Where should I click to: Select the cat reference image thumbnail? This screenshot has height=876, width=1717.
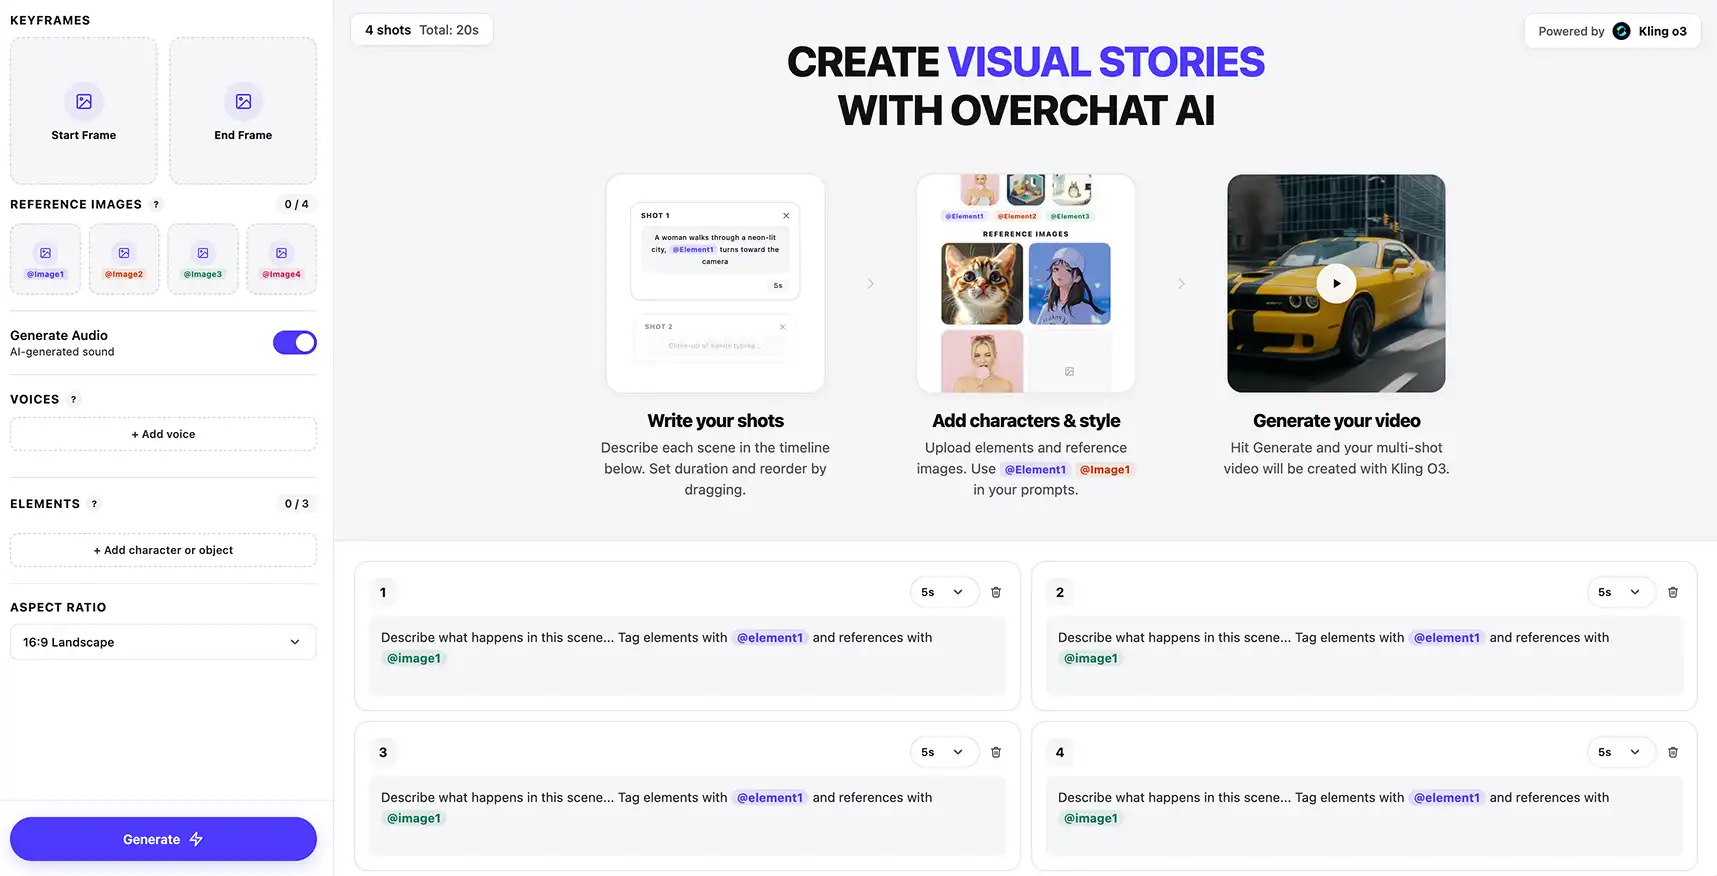982,284
